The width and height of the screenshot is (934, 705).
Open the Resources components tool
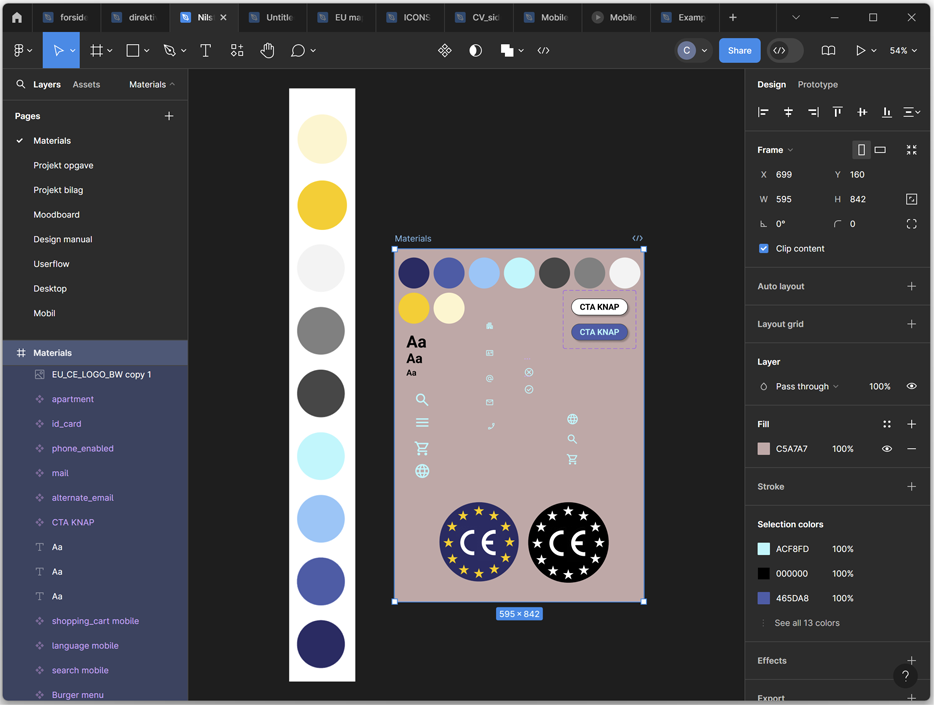coord(237,51)
